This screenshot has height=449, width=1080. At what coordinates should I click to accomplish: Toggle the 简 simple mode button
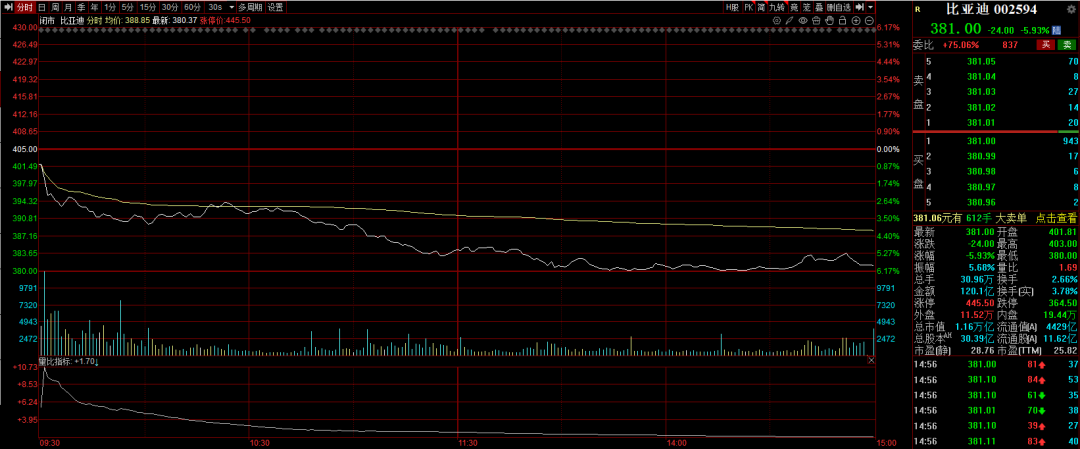(x=761, y=7)
